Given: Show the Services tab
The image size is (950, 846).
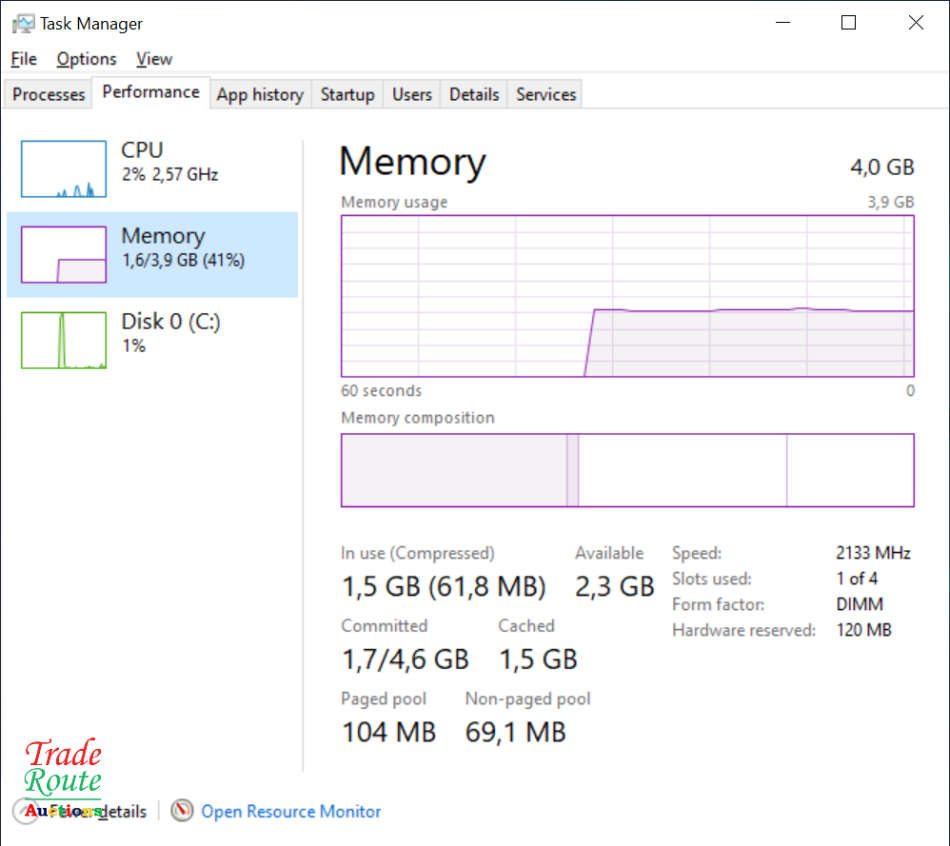Looking at the screenshot, I should point(545,94).
